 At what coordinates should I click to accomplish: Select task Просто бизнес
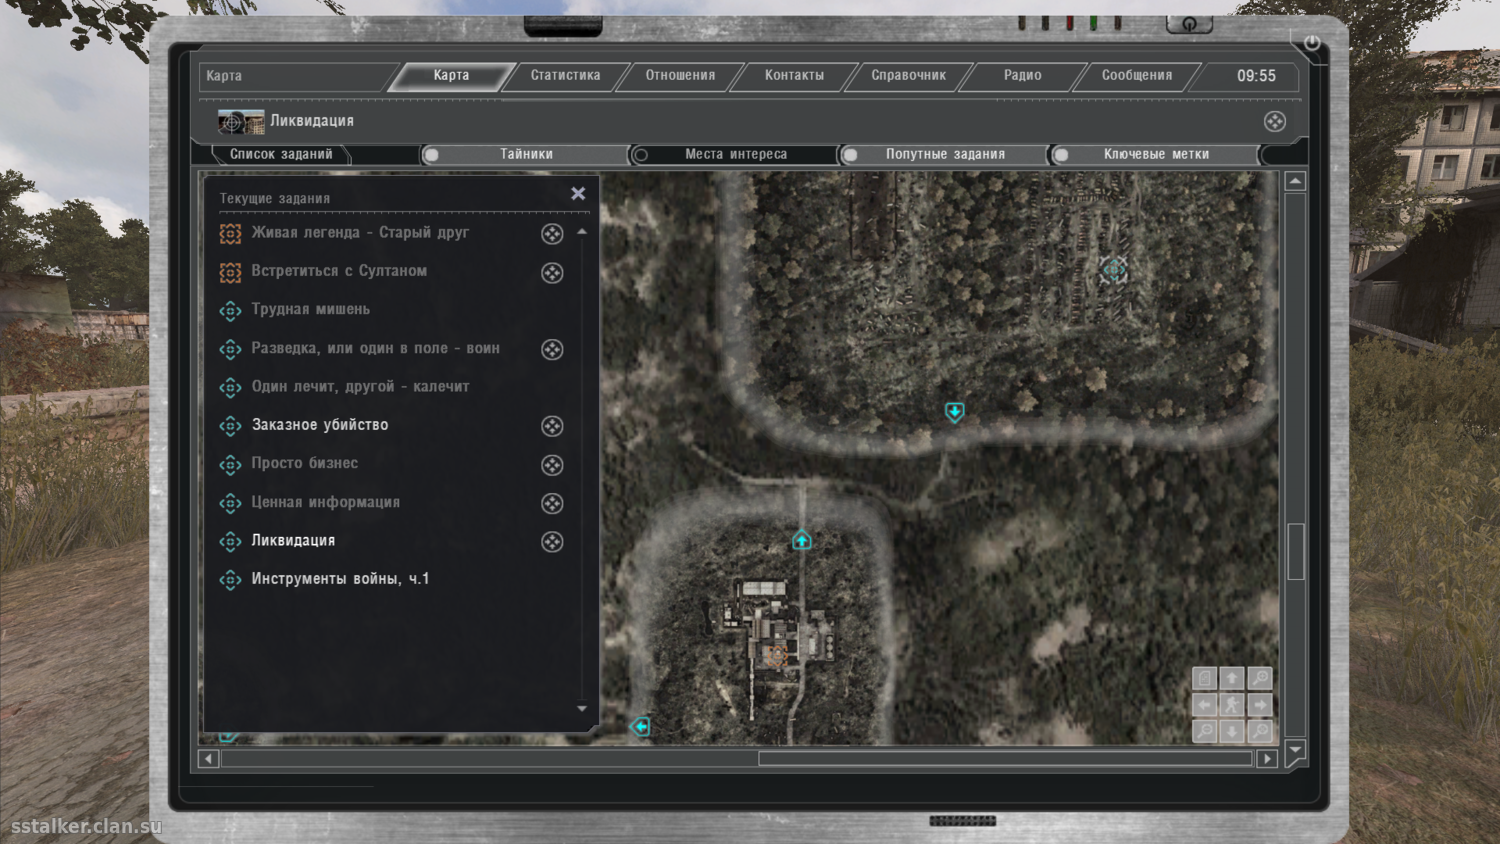coord(304,464)
